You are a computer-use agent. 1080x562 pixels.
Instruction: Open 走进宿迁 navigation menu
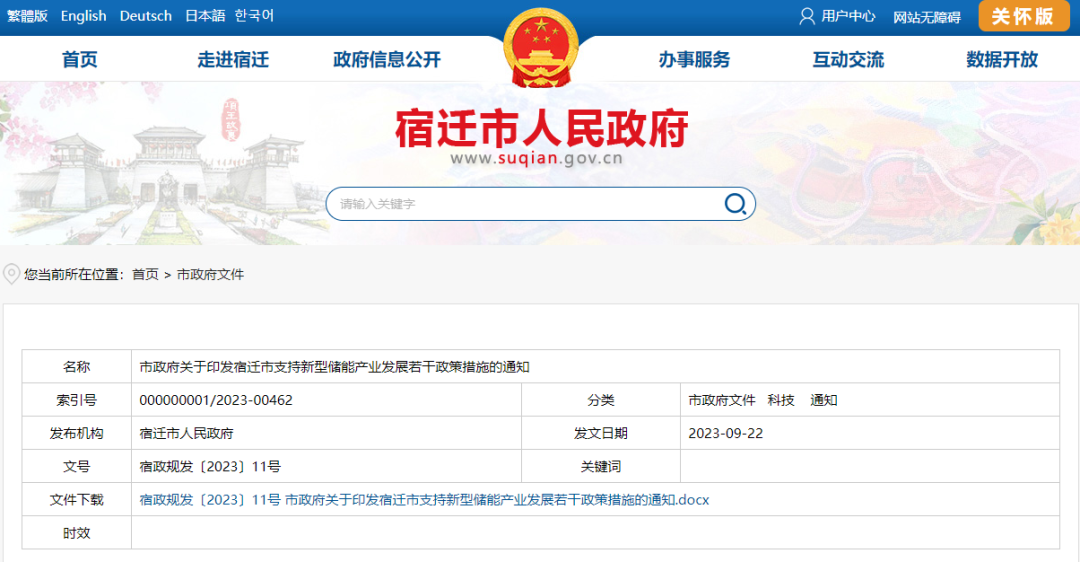pyautogui.click(x=233, y=60)
